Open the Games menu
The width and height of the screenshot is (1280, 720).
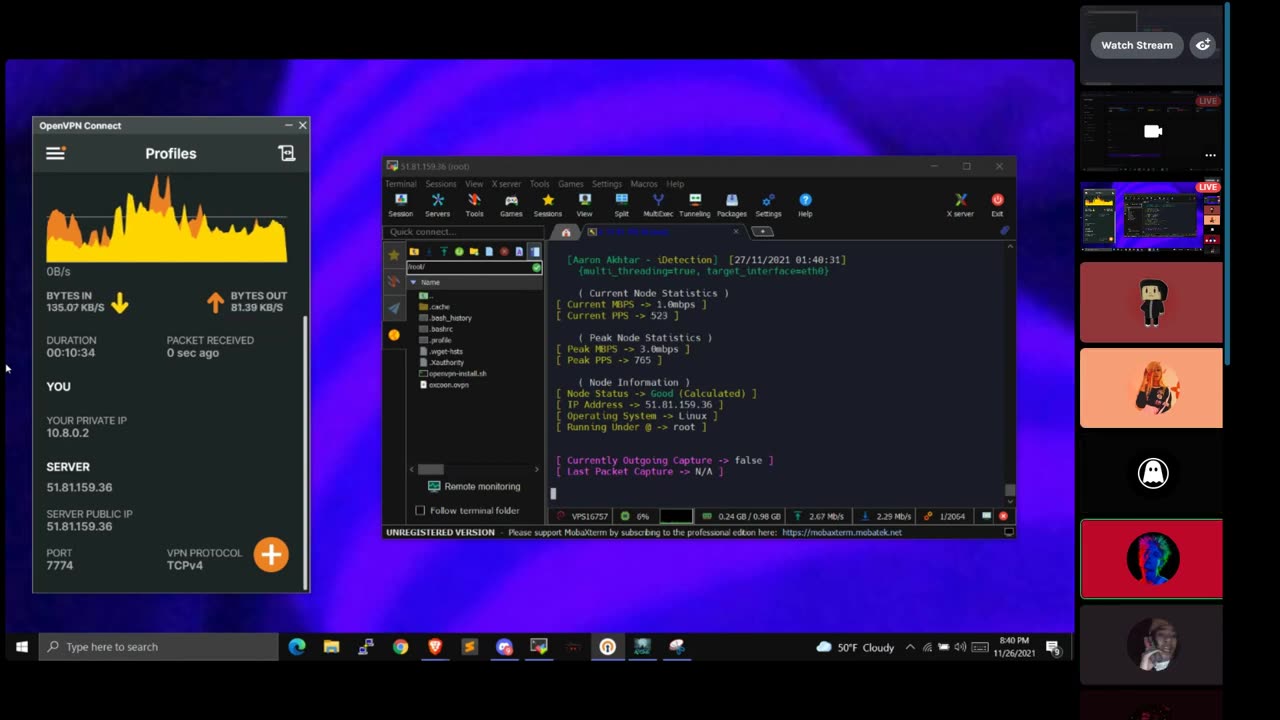coord(571,184)
